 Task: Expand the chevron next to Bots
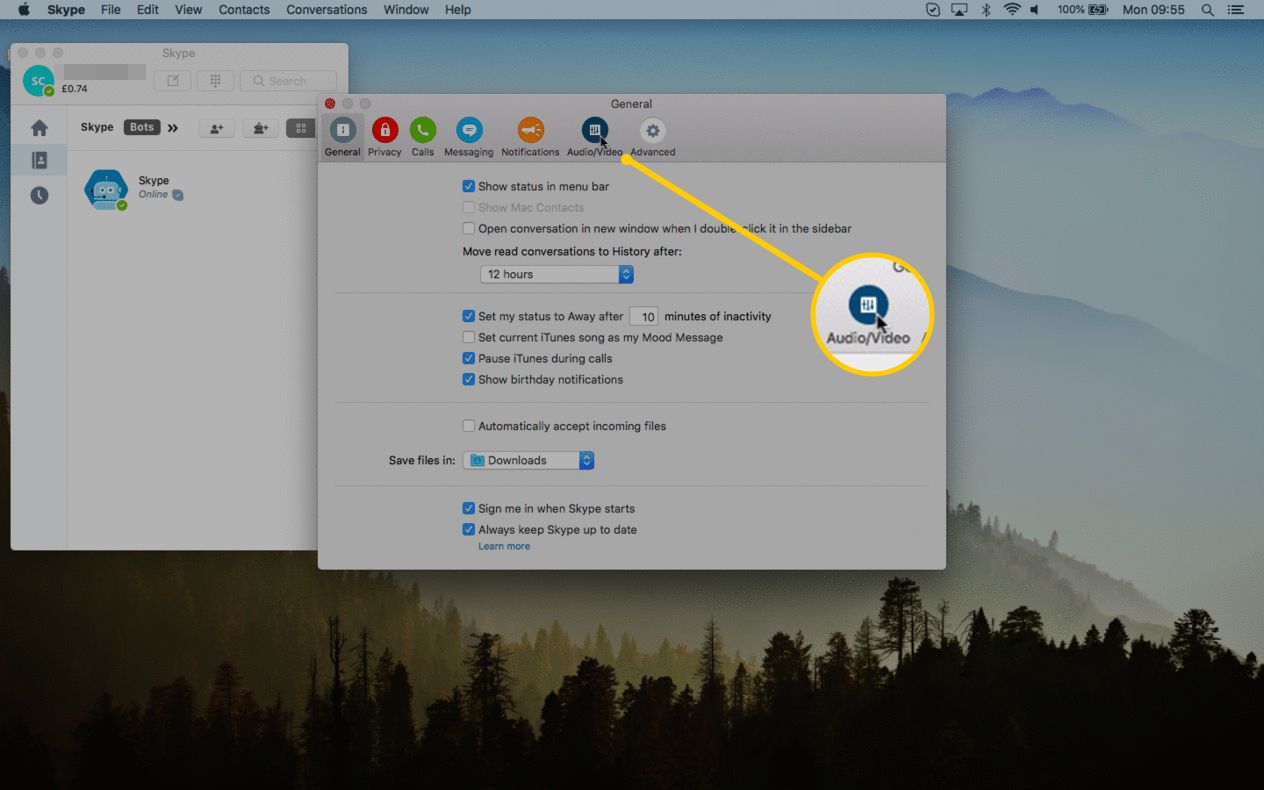click(173, 128)
